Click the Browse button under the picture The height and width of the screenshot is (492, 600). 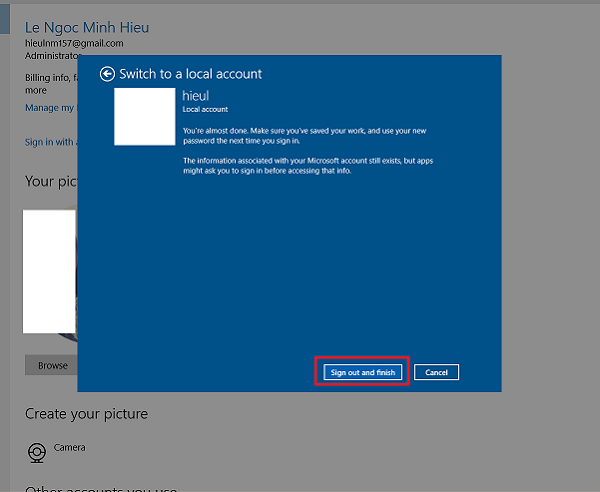point(52,365)
